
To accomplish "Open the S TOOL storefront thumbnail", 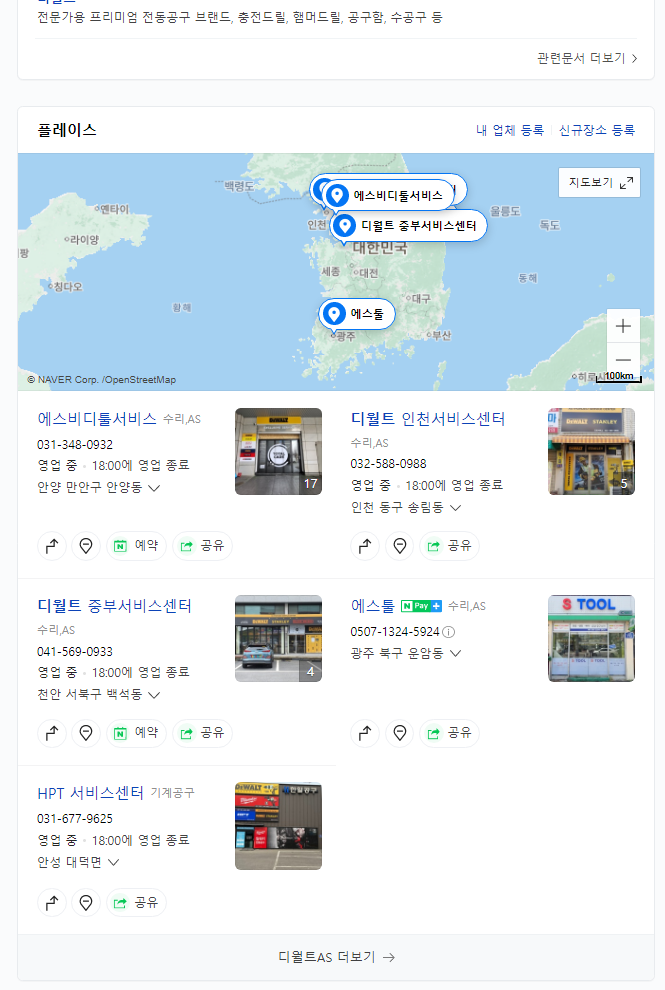I will click(x=591, y=638).
